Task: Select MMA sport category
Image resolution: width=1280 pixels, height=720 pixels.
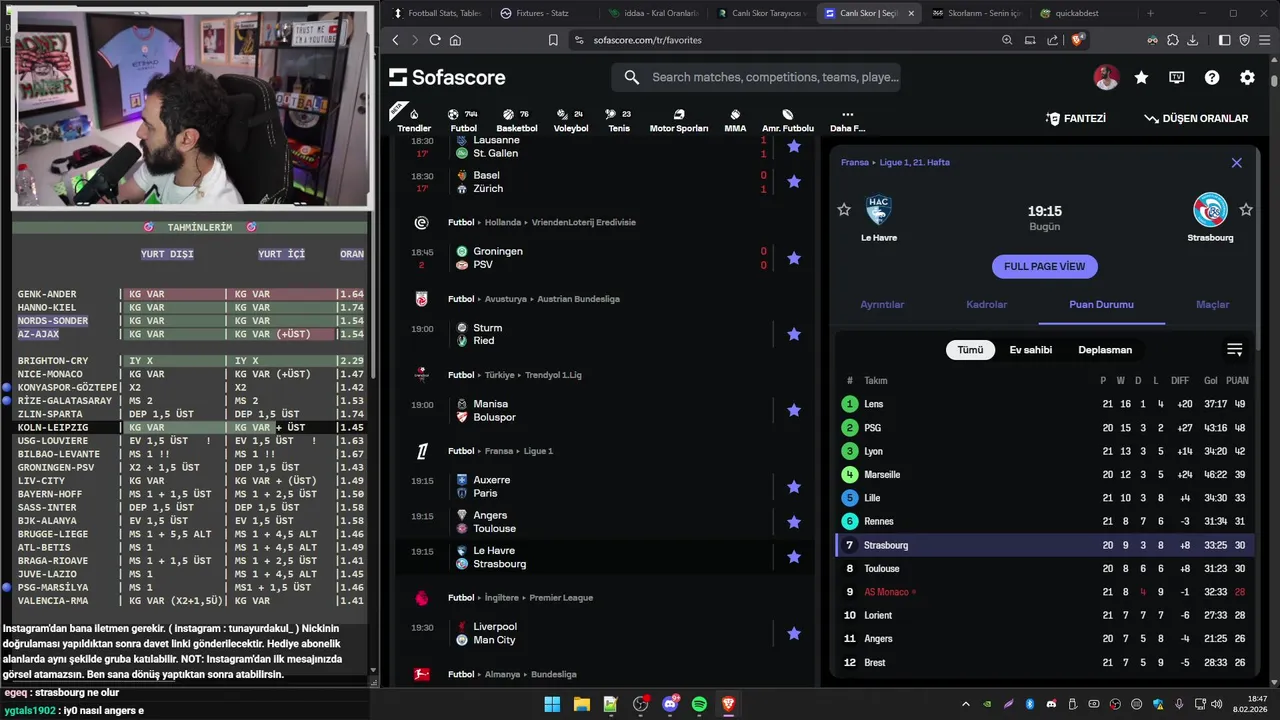Action: [735, 120]
